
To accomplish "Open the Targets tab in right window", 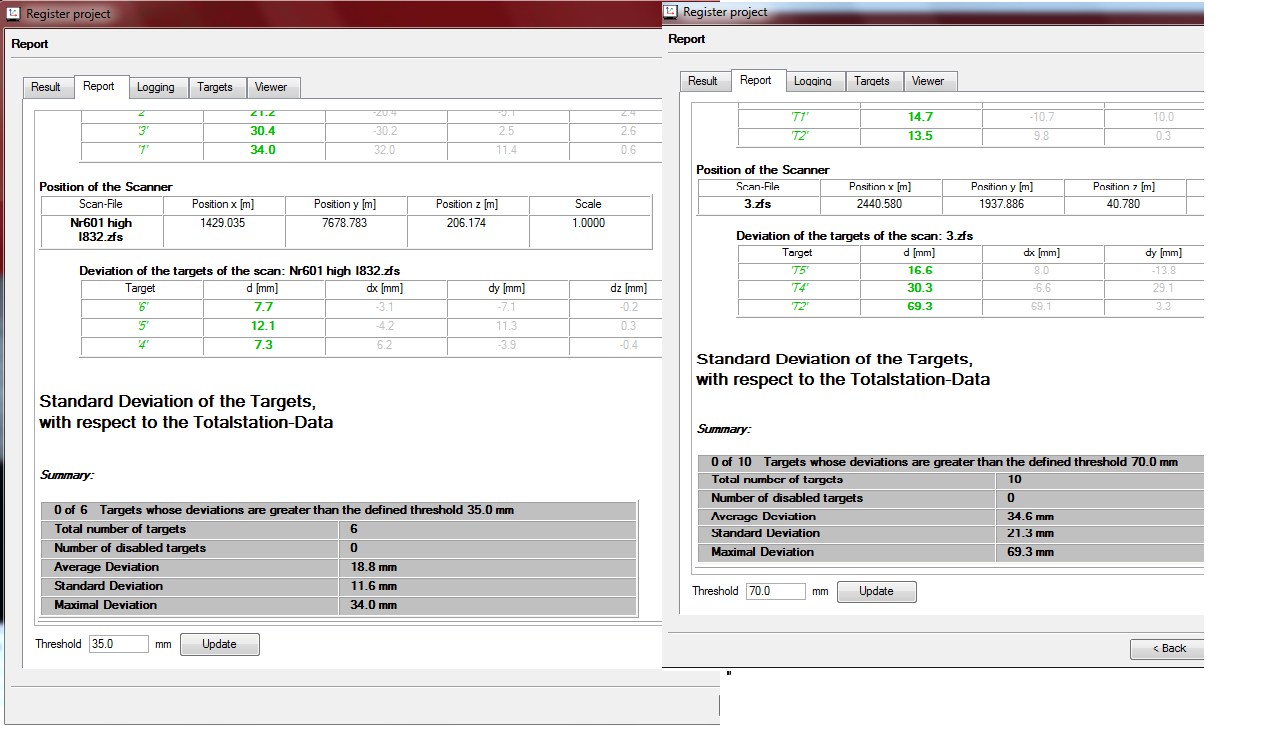I will pyautogui.click(x=872, y=81).
